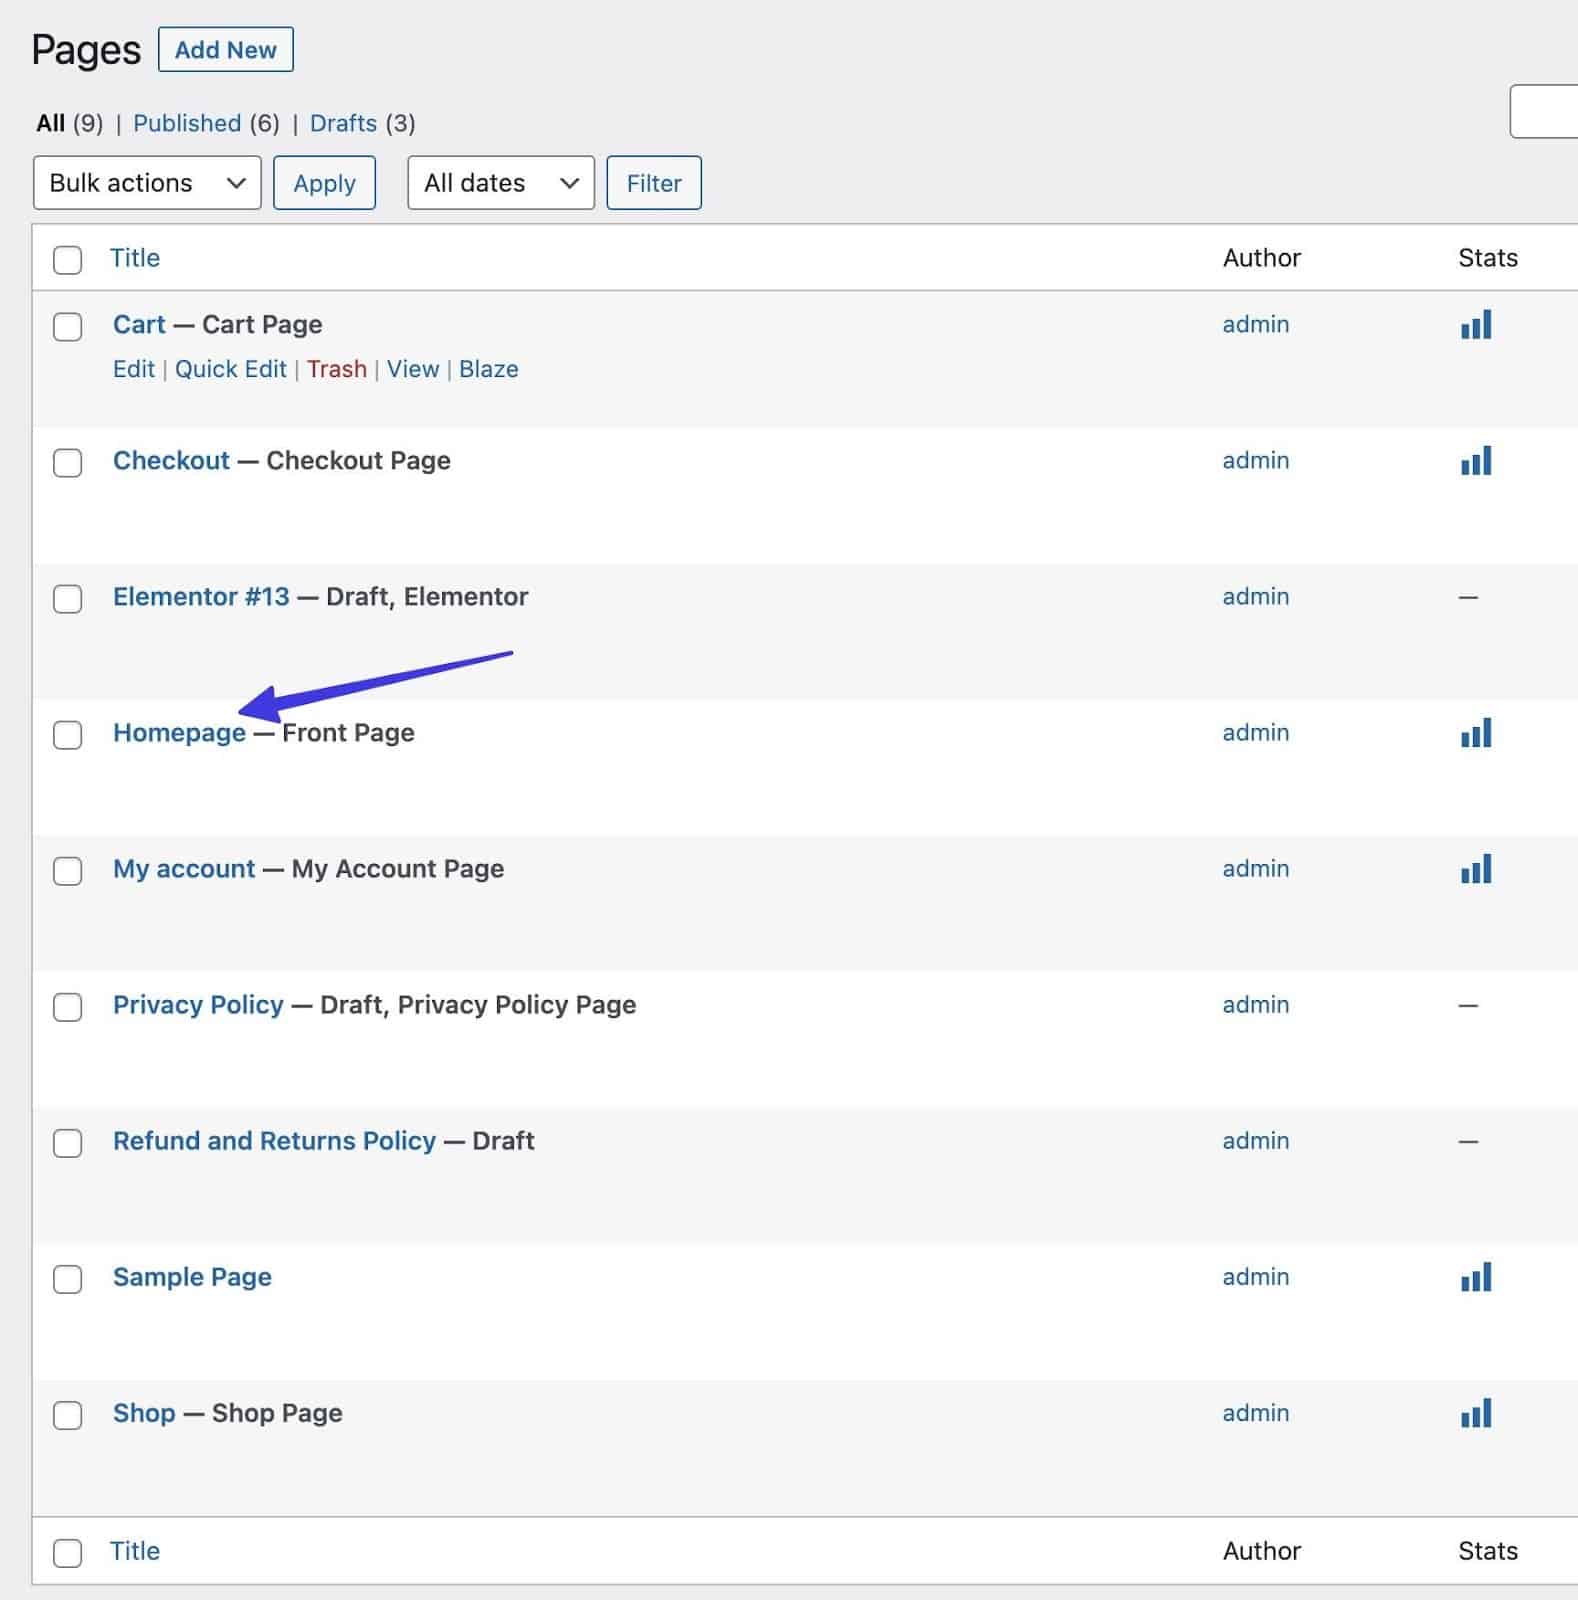Open stats chart icon for Checkout page
1578x1600 pixels.
point(1475,461)
